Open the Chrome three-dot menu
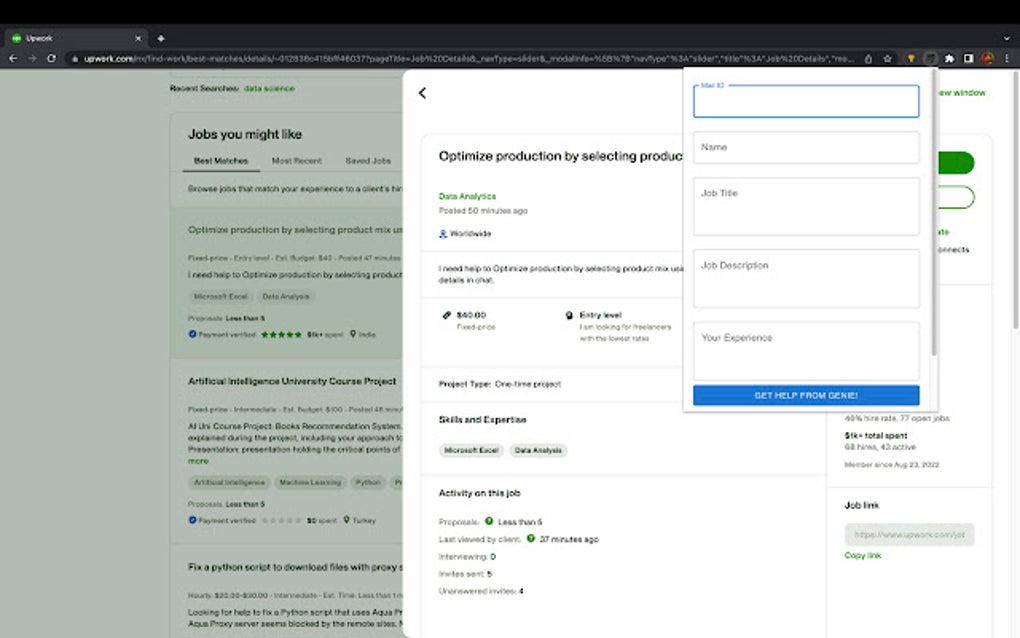This screenshot has width=1020, height=638. pyautogui.click(x=1006, y=59)
